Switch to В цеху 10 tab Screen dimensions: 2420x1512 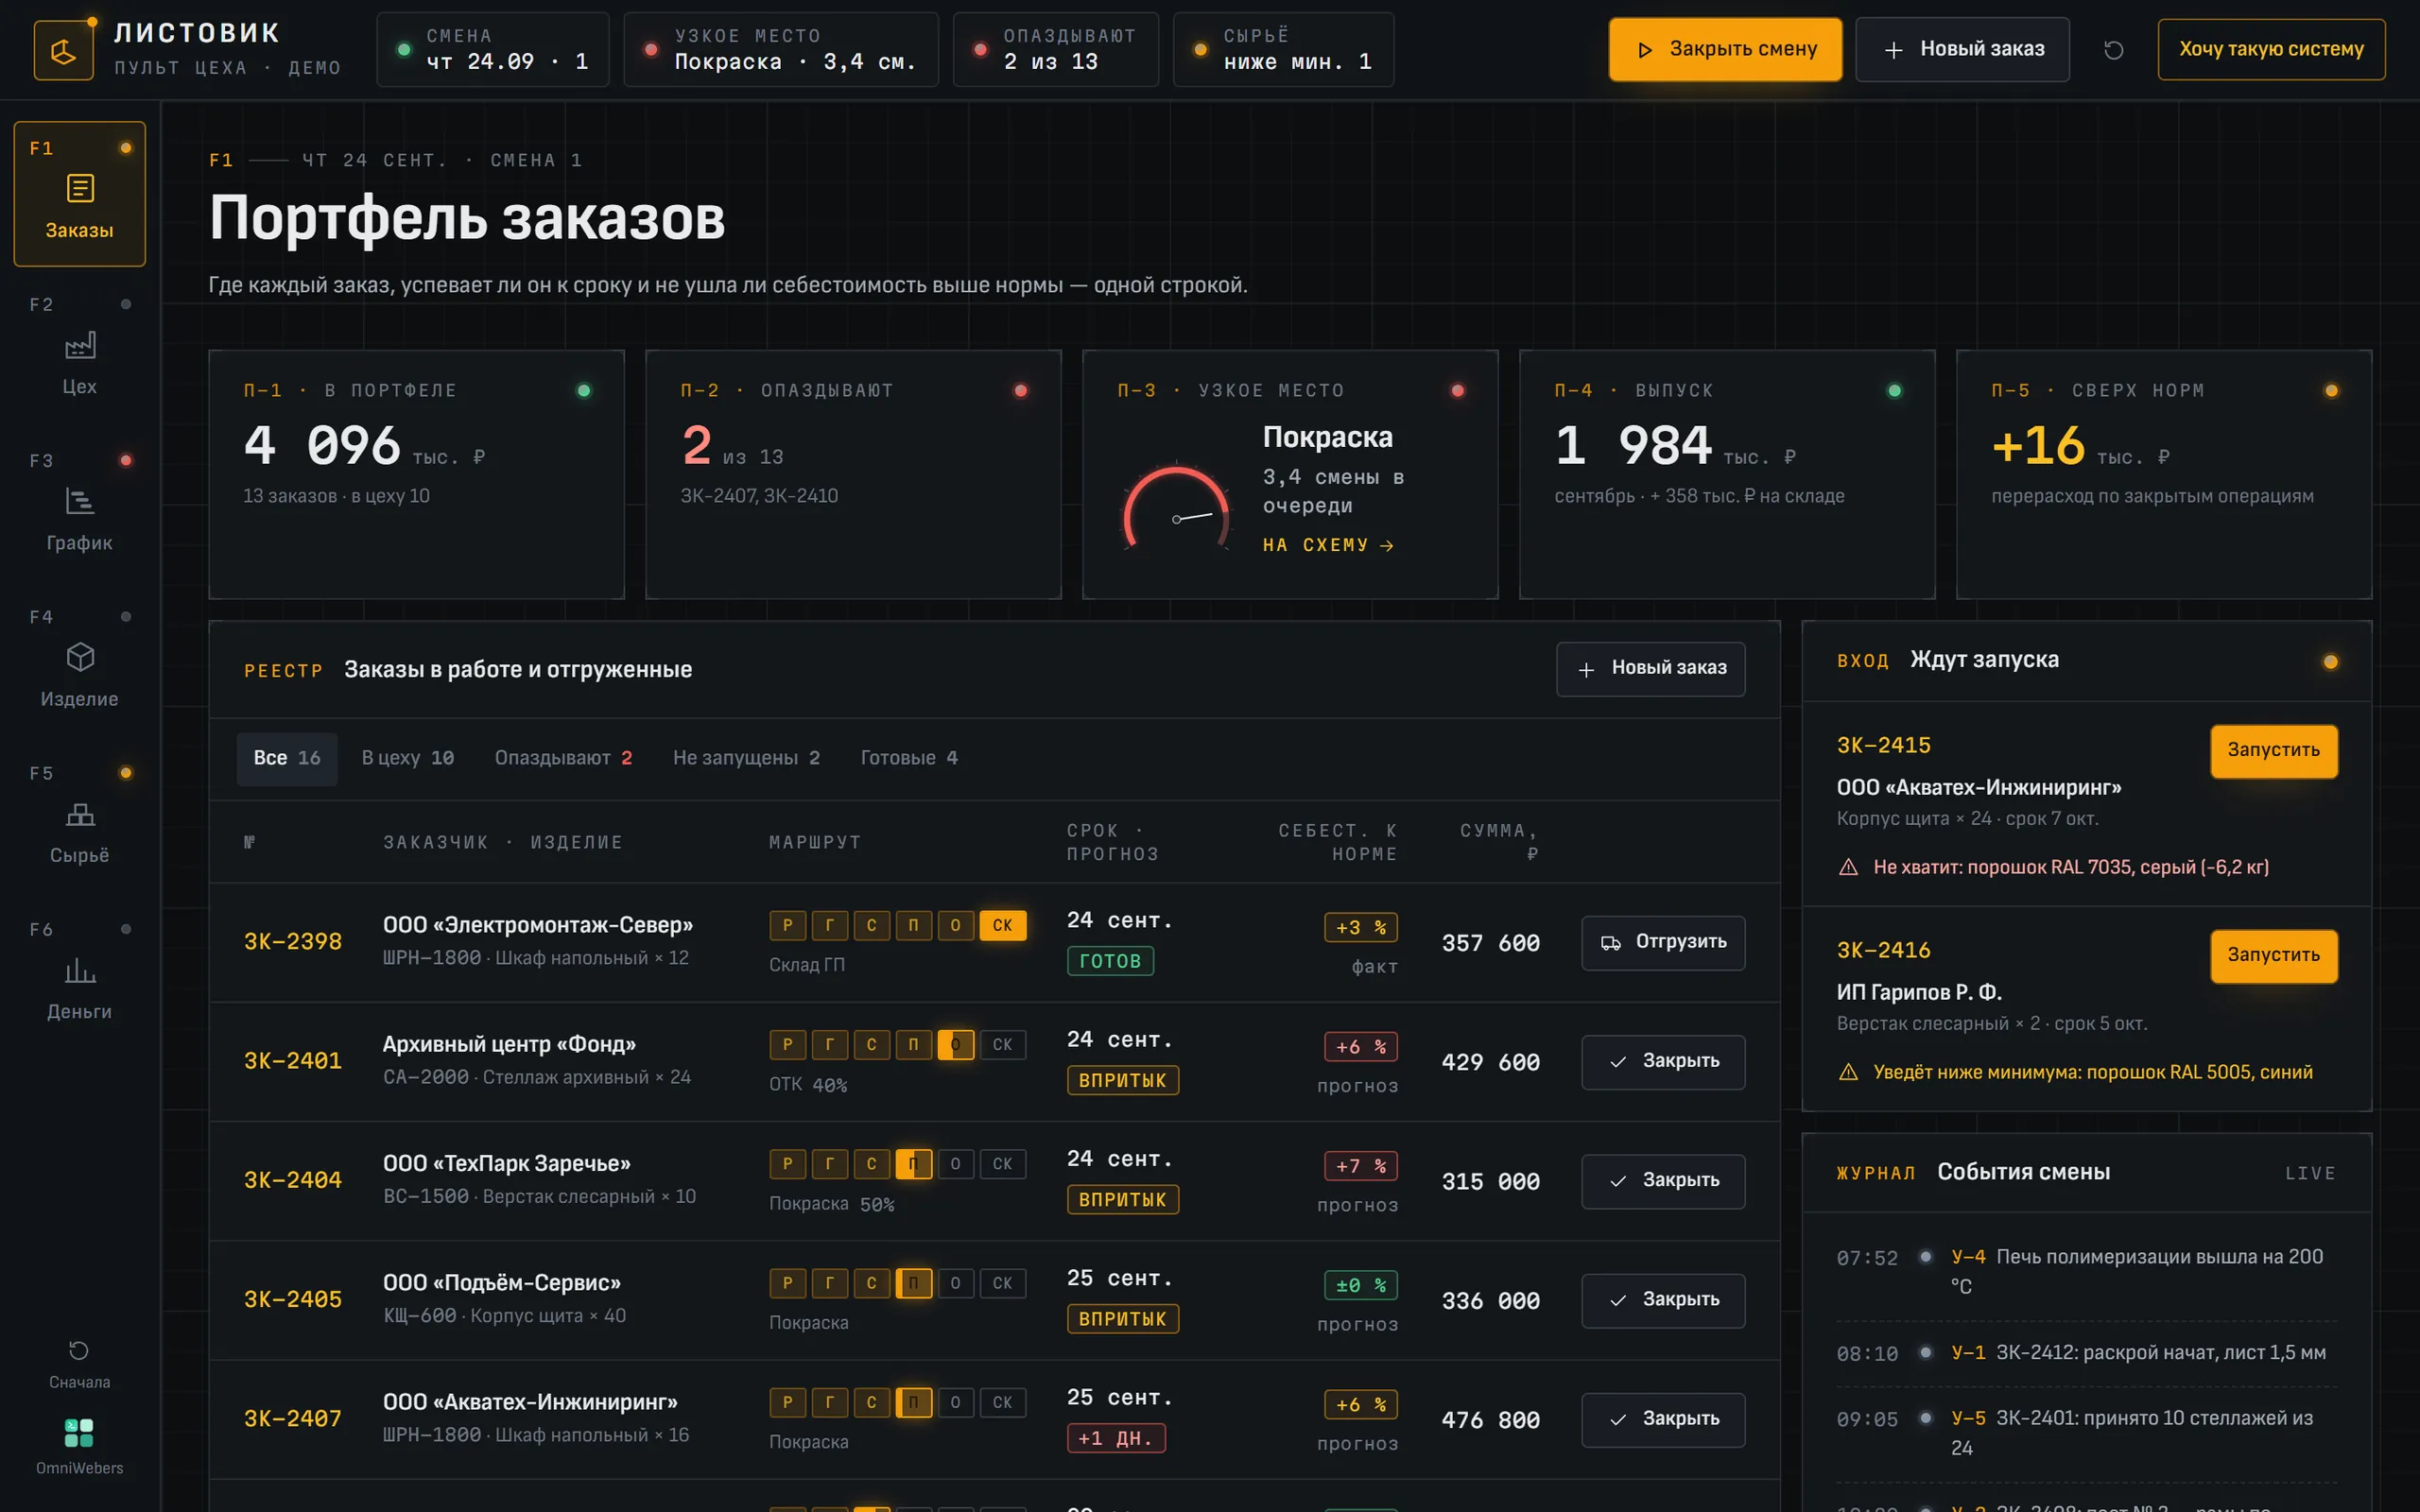point(407,758)
